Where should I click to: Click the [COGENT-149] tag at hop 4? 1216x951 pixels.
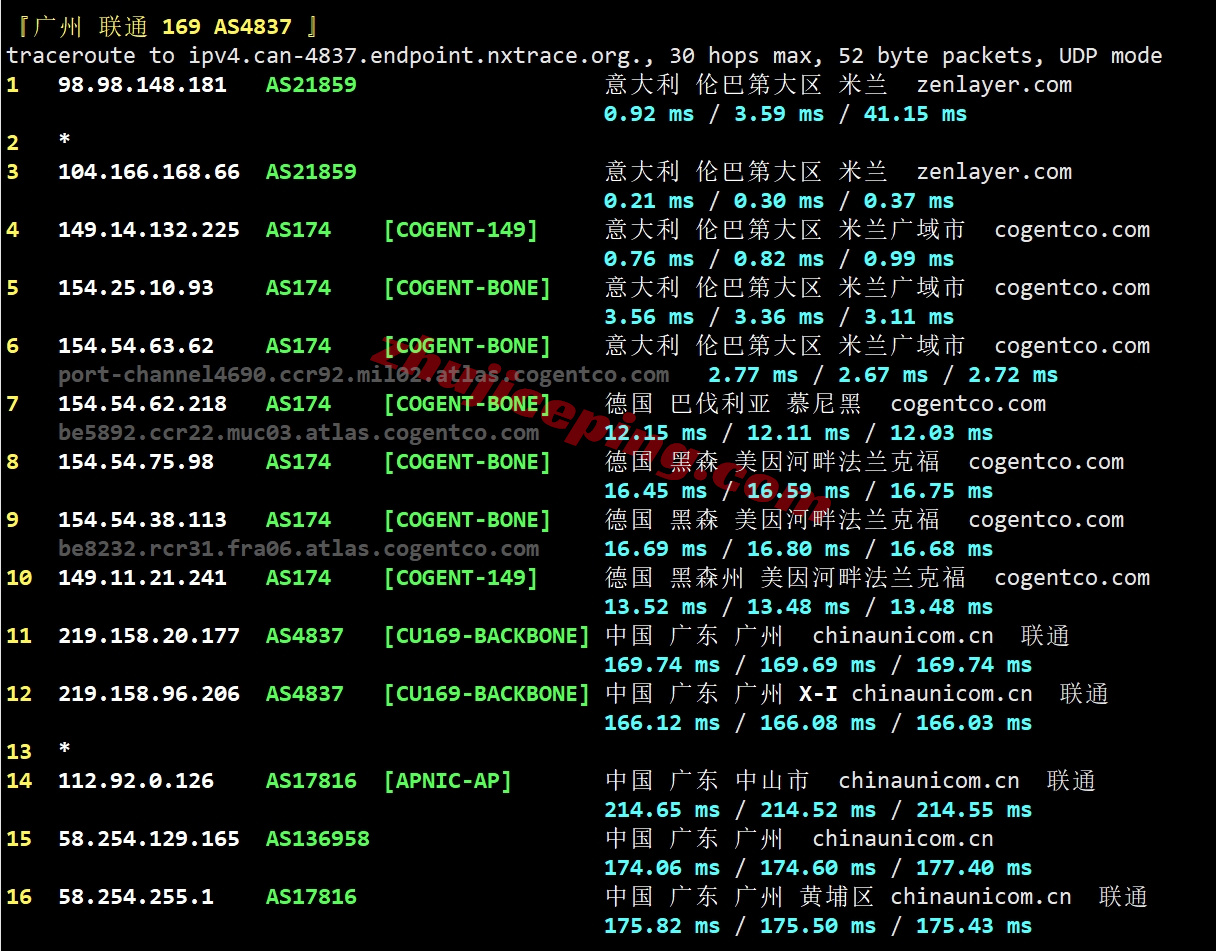click(461, 230)
